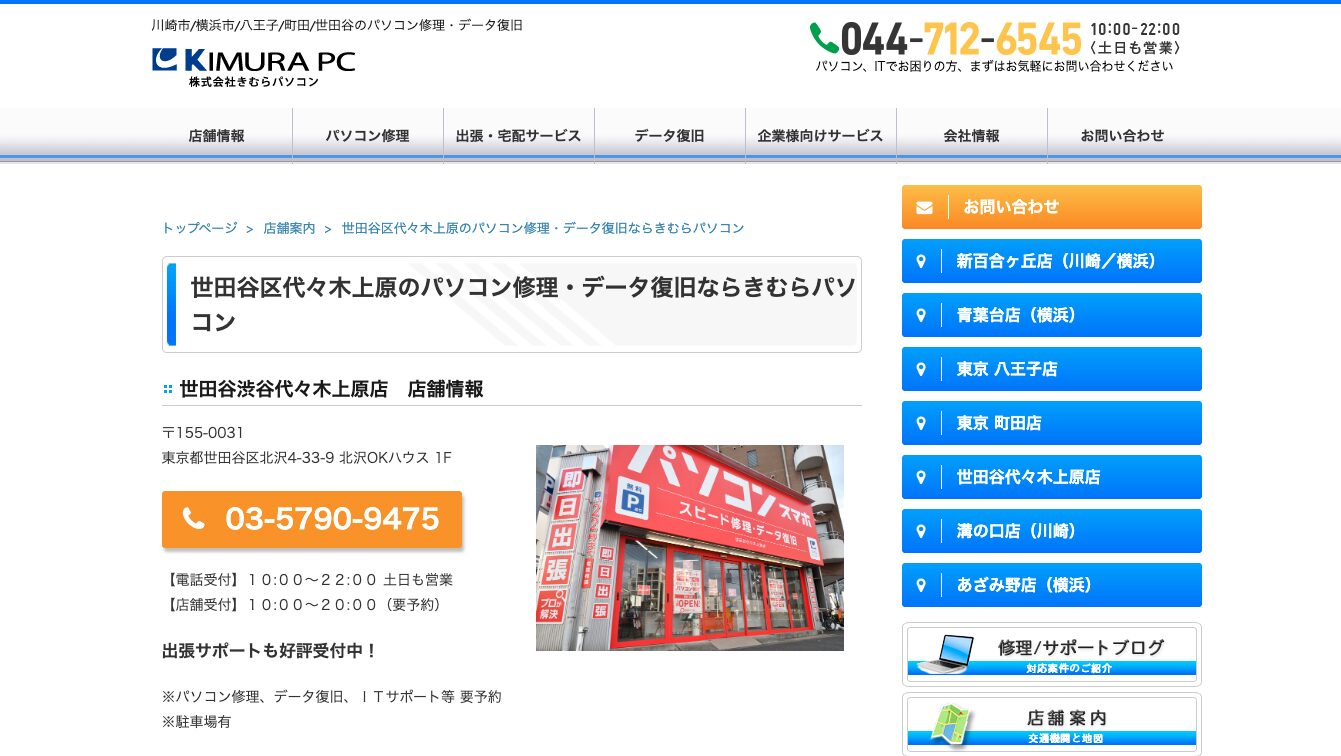
Task: Open the 企業様向けサービス section
Action: pos(821,136)
